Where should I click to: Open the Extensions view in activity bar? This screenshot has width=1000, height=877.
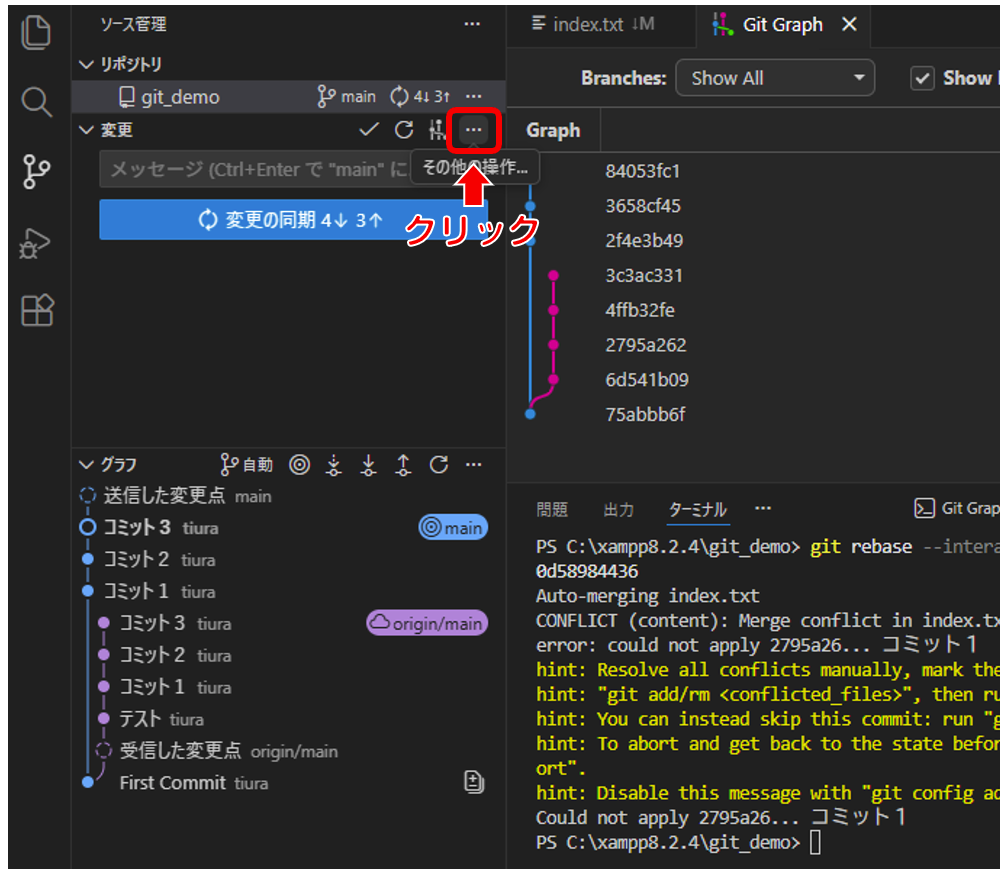36,311
